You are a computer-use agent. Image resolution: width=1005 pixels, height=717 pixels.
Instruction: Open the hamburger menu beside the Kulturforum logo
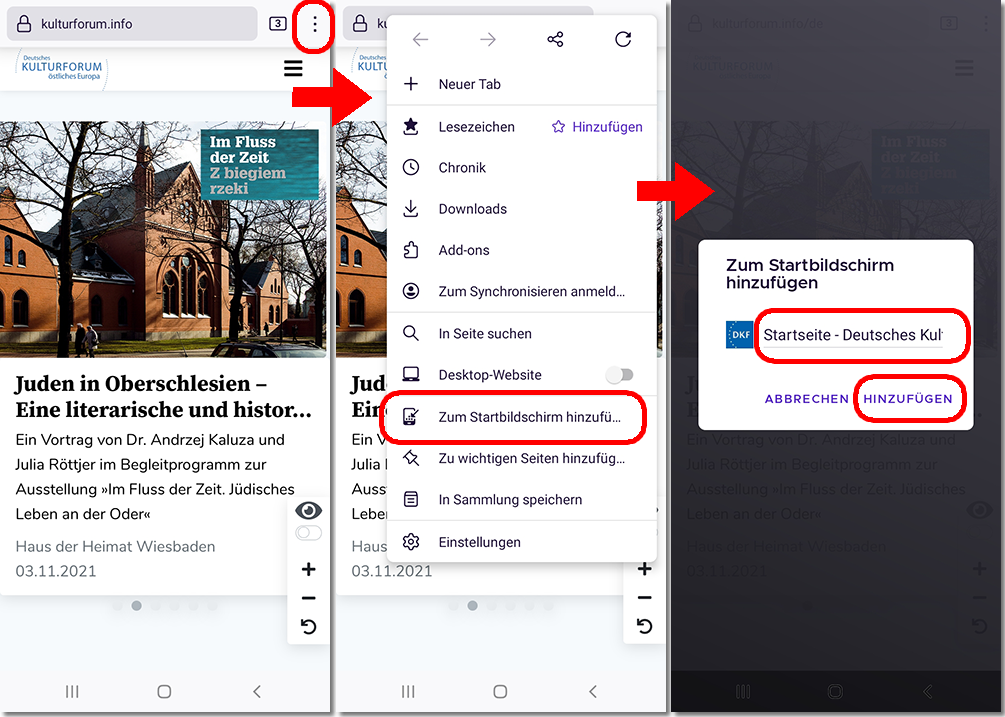[x=293, y=68]
